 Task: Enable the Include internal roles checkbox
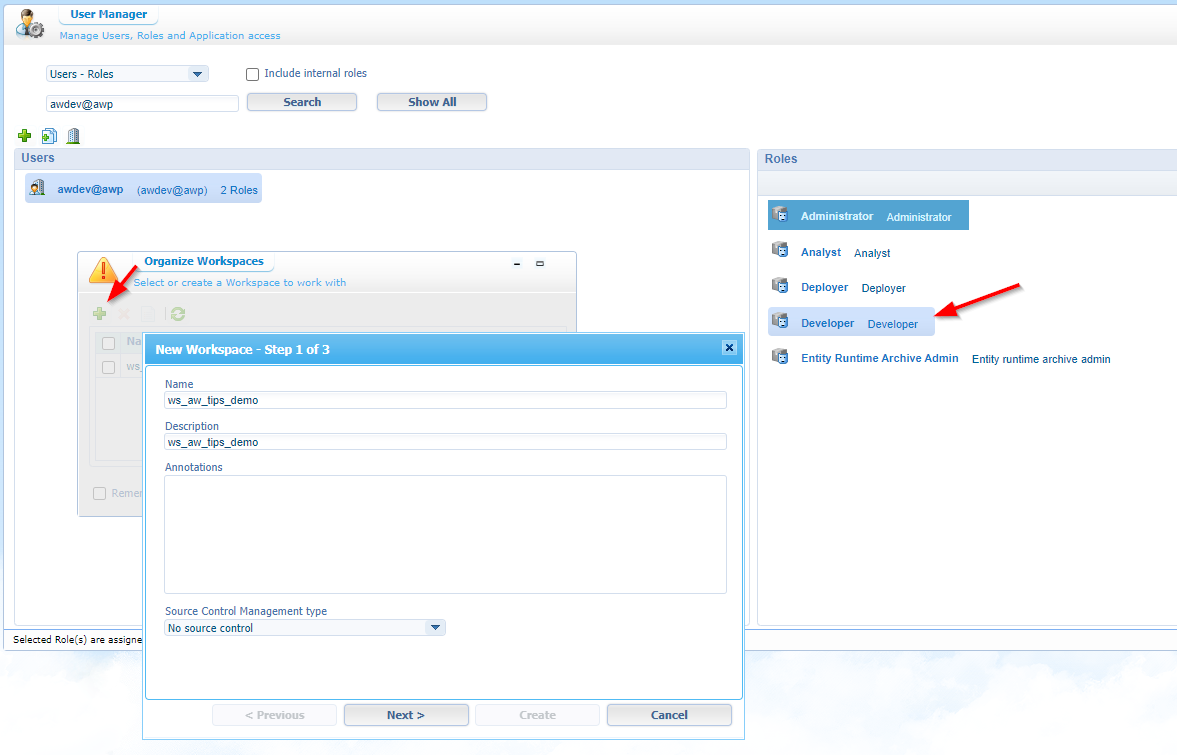click(x=253, y=74)
